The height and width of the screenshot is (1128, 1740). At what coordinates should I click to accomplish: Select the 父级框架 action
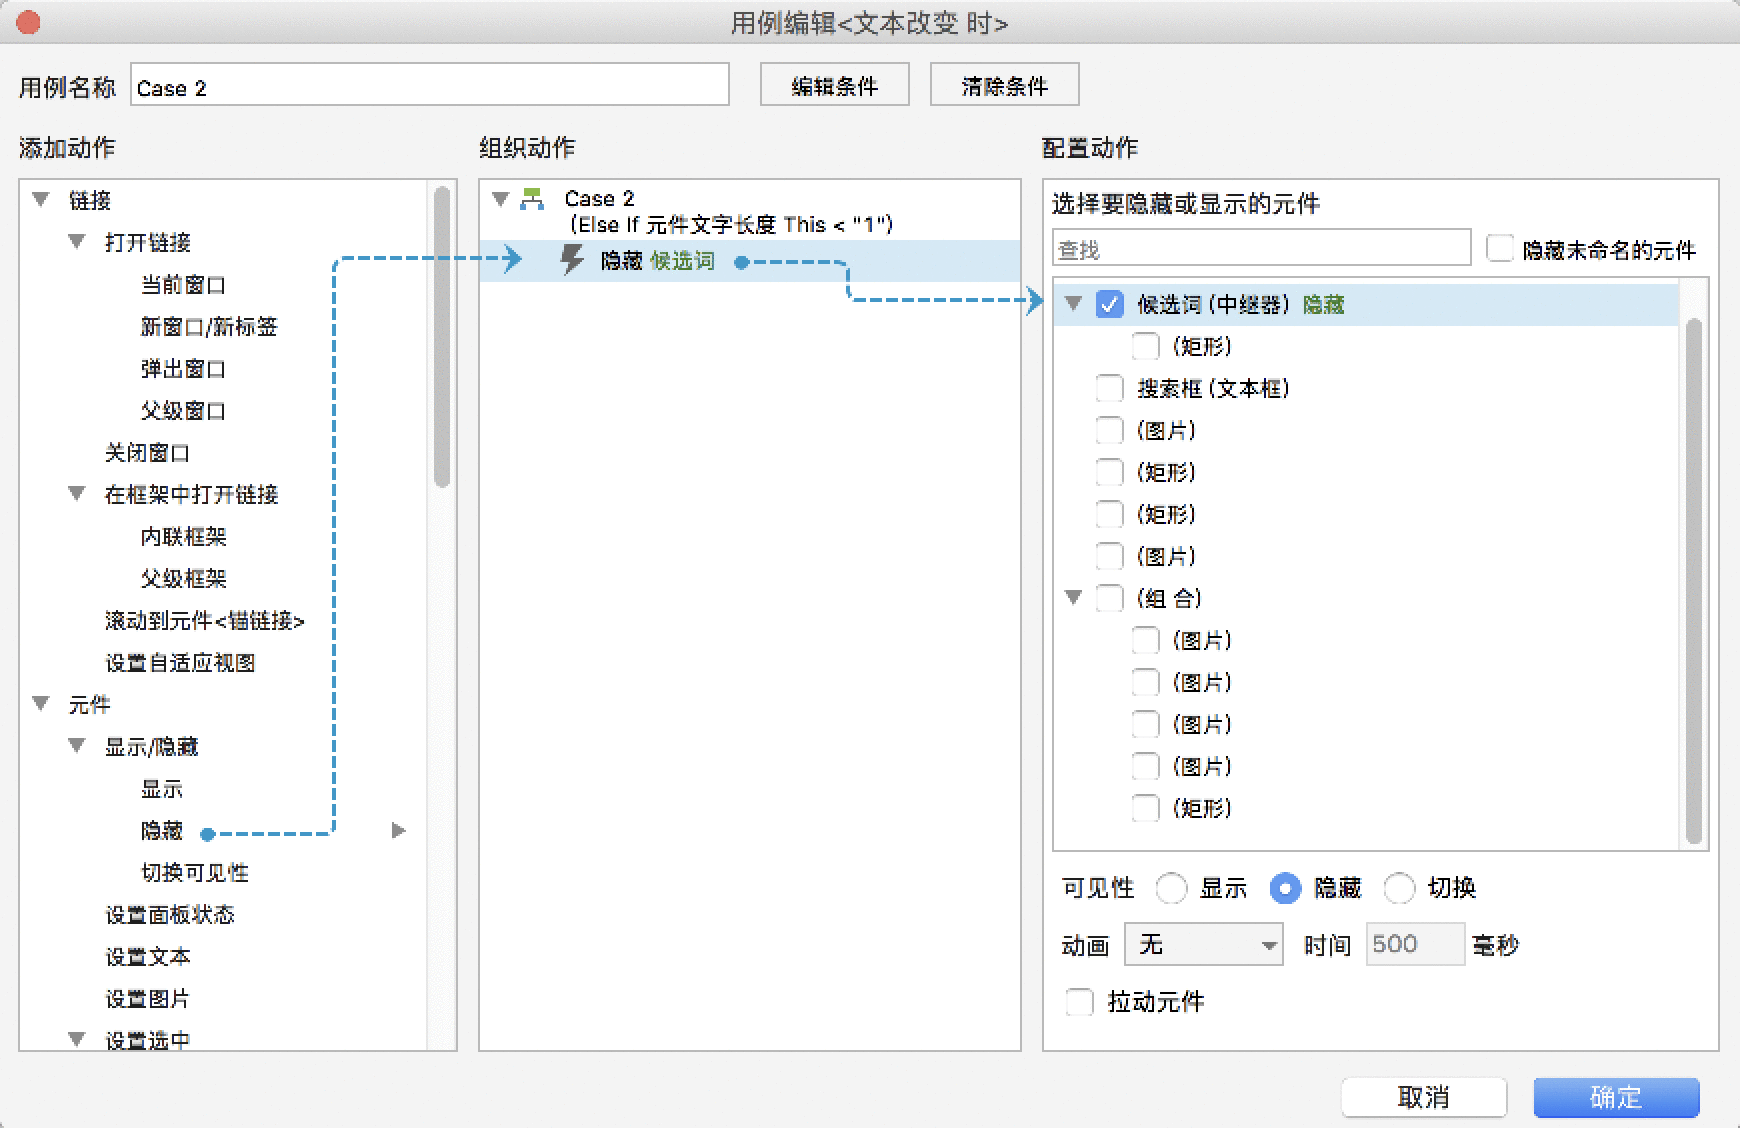point(183,579)
